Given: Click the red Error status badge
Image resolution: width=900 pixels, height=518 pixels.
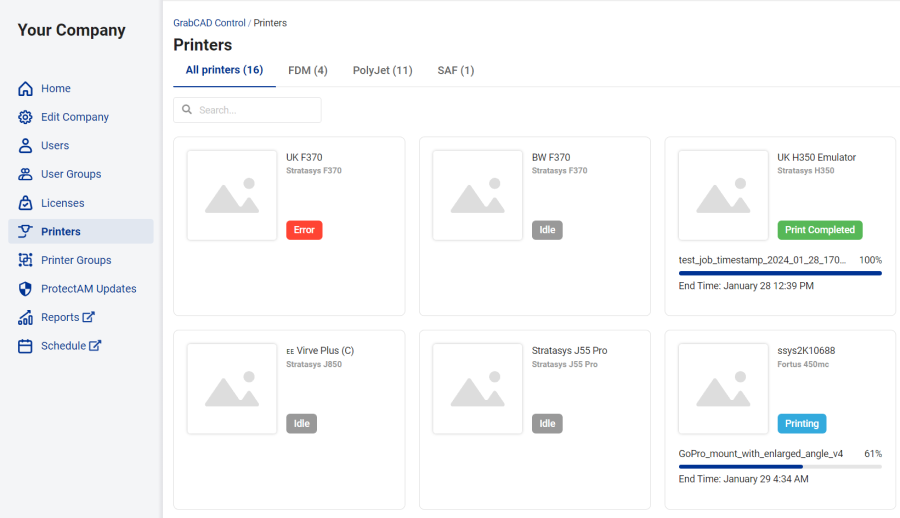Looking at the screenshot, I should (304, 230).
